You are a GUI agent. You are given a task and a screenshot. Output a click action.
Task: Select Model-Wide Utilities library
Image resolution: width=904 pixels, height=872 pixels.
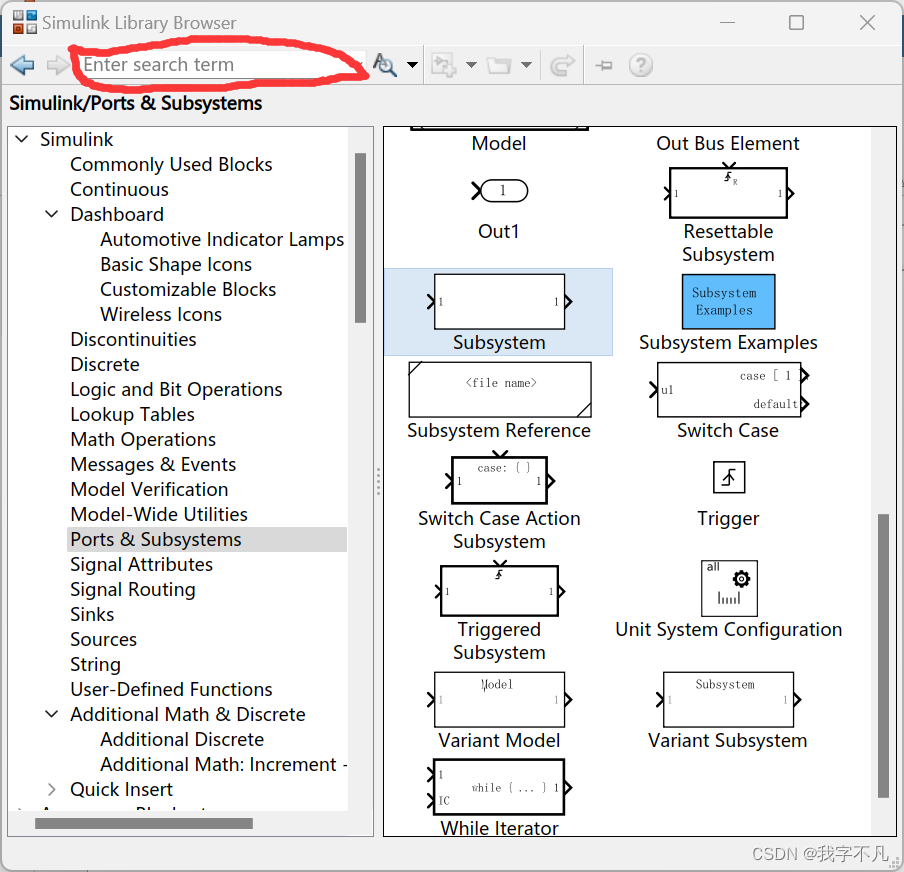coord(159,514)
